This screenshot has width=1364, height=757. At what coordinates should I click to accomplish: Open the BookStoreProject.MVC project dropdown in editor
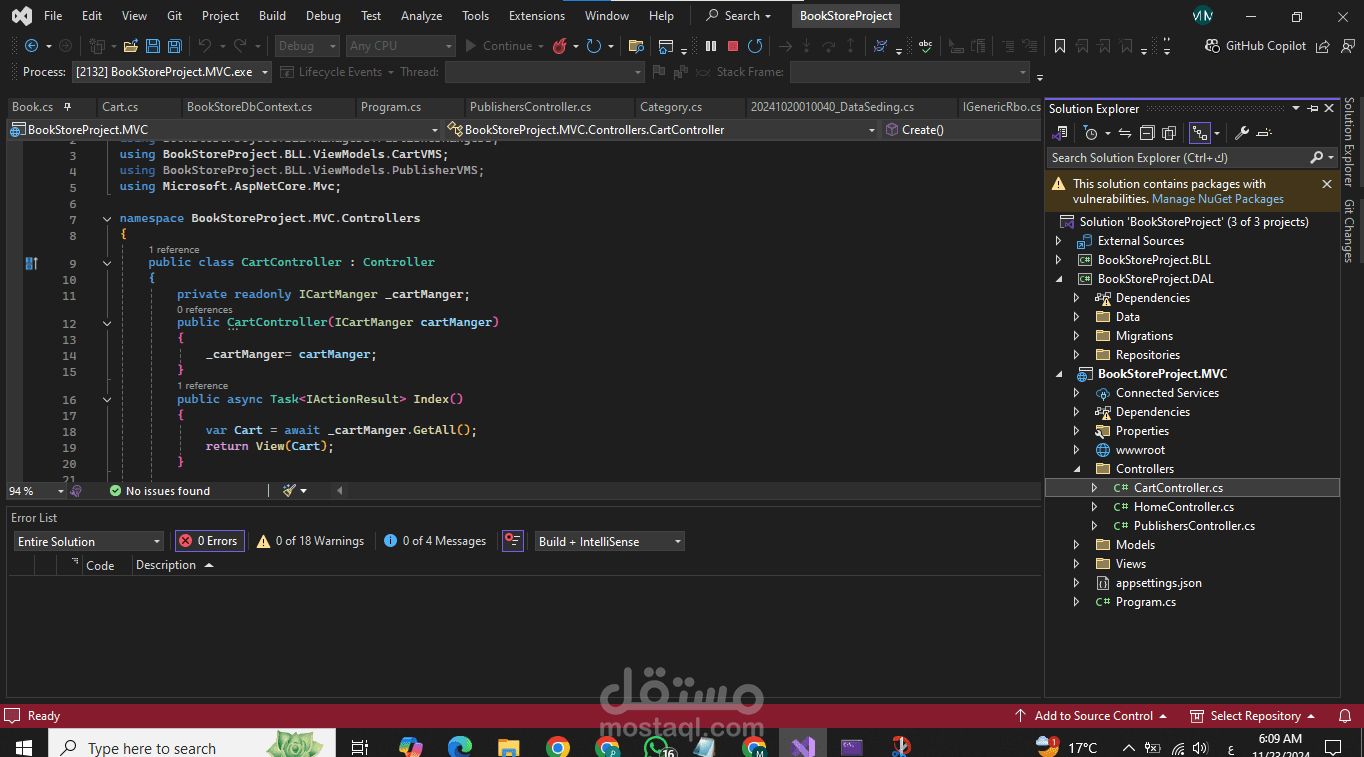pos(225,130)
